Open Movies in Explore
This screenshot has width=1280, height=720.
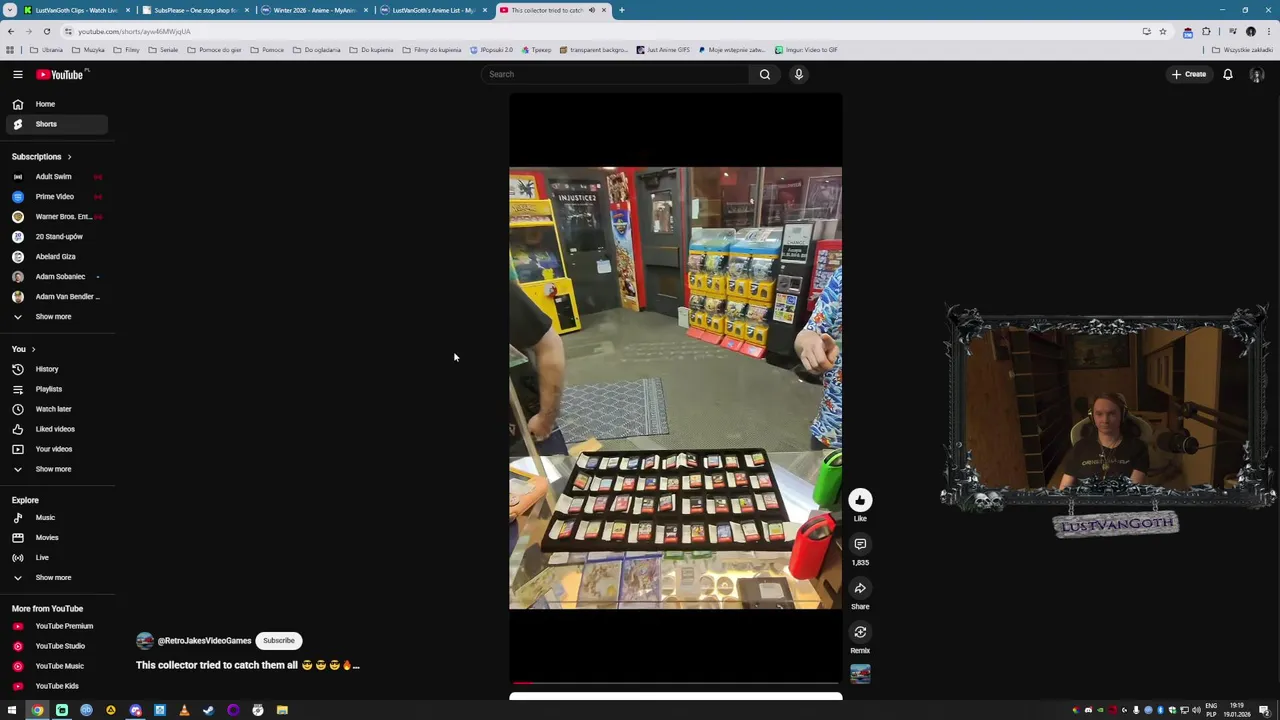click(57, 537)
